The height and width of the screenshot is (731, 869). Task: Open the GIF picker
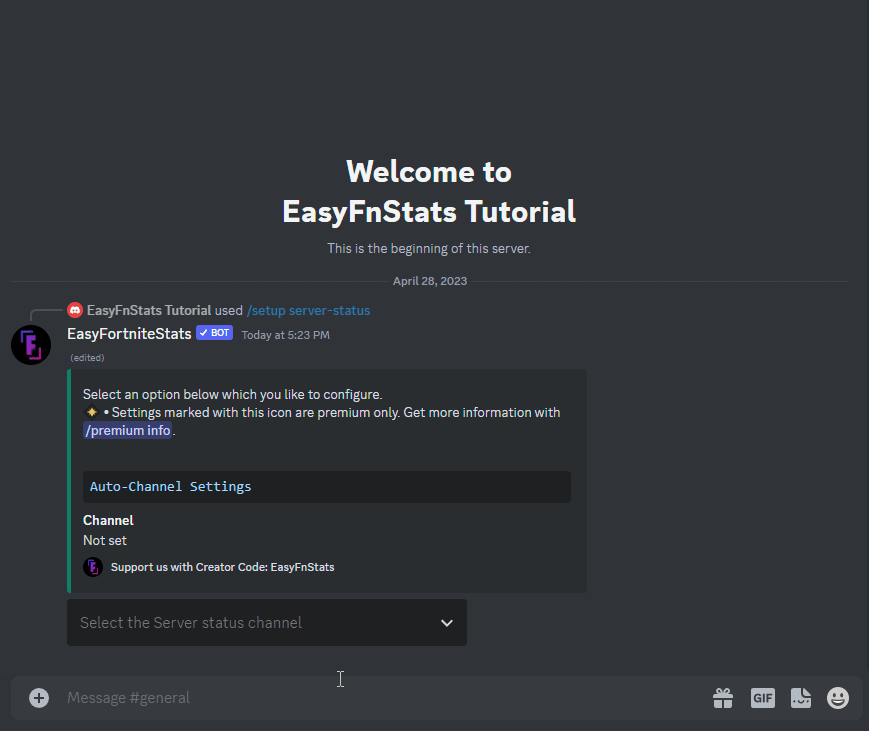[763, 698]
